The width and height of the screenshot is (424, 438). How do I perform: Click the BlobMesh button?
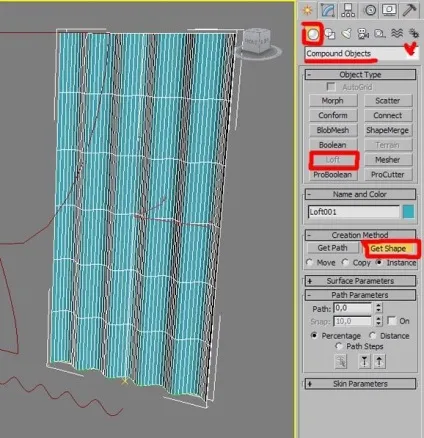pos(333,130)
